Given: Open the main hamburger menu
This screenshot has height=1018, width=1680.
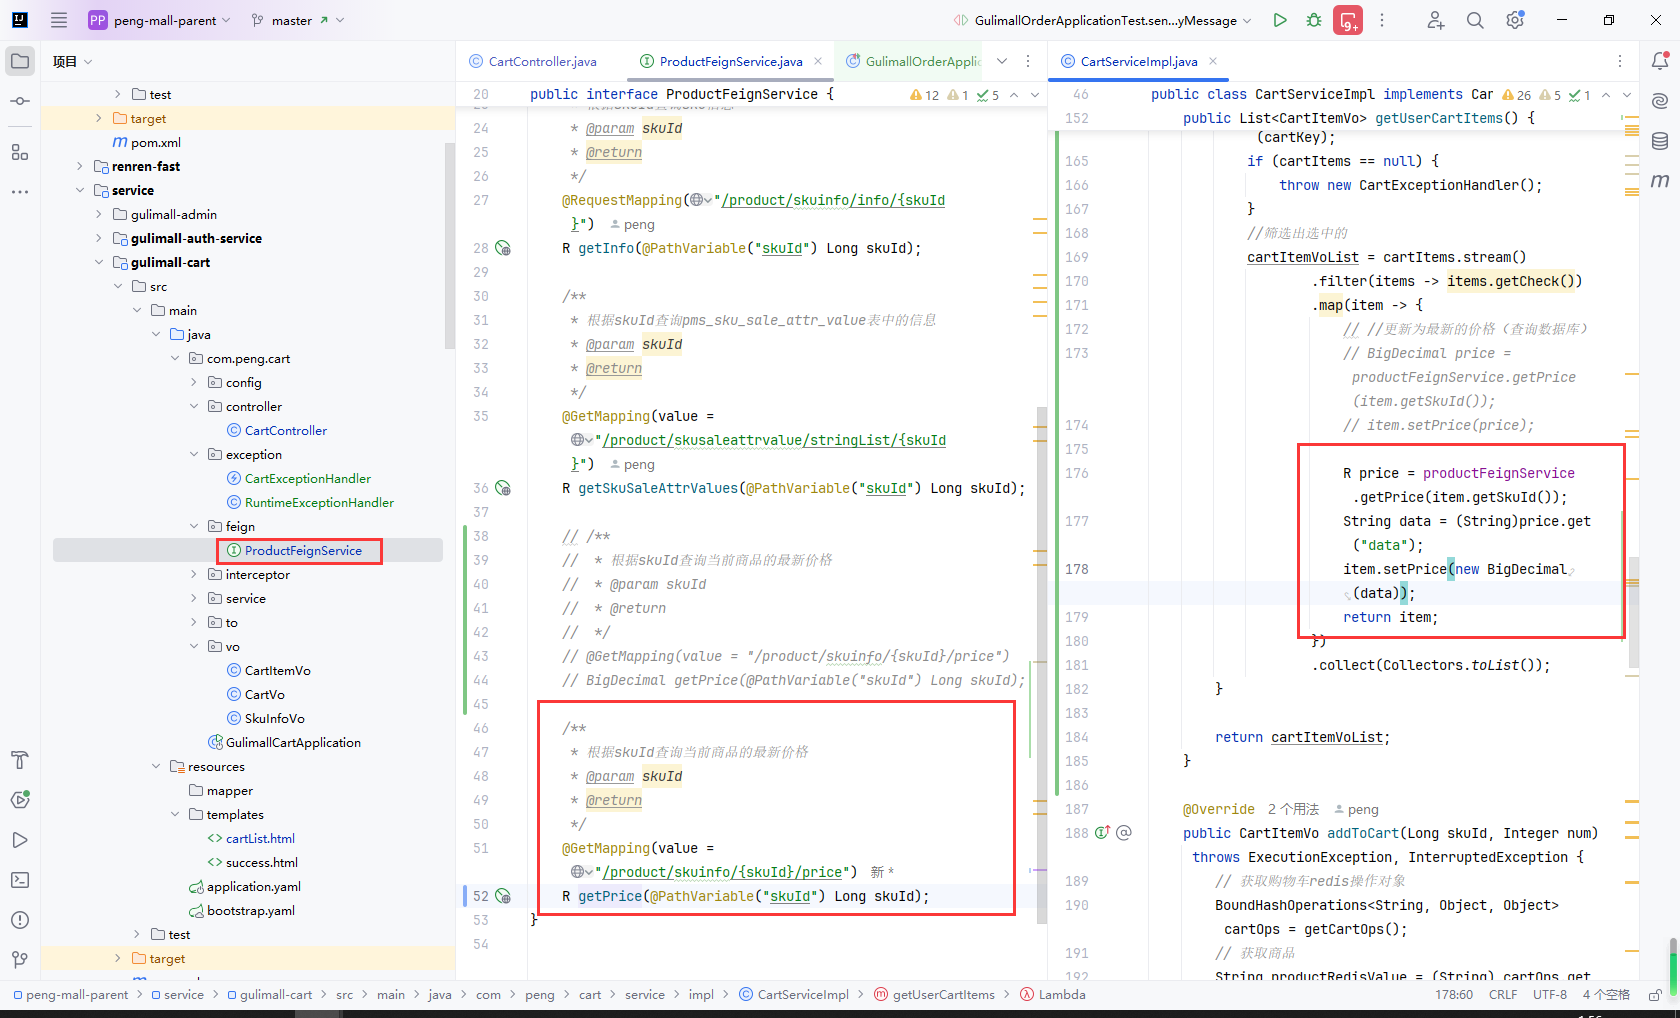Looking at the screenshot, I should 59,20.
